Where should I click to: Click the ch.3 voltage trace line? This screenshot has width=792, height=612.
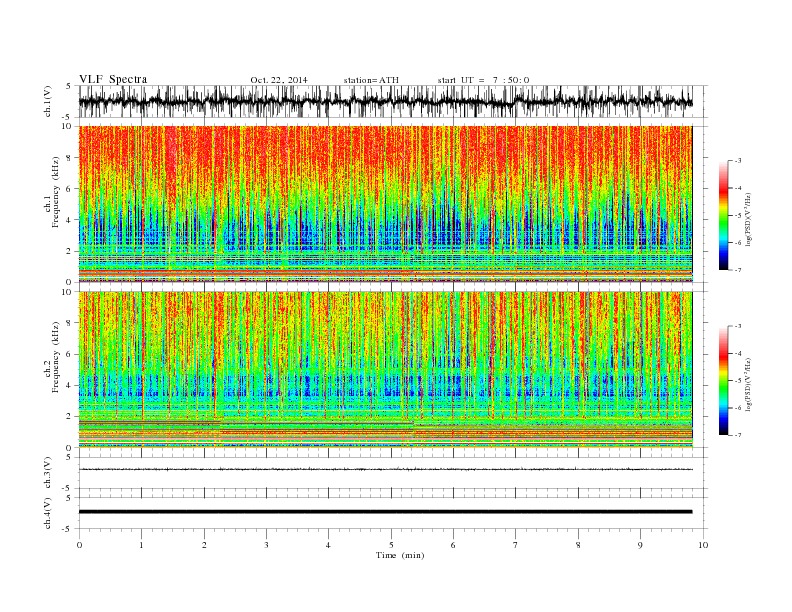click(x=385, y=470)
